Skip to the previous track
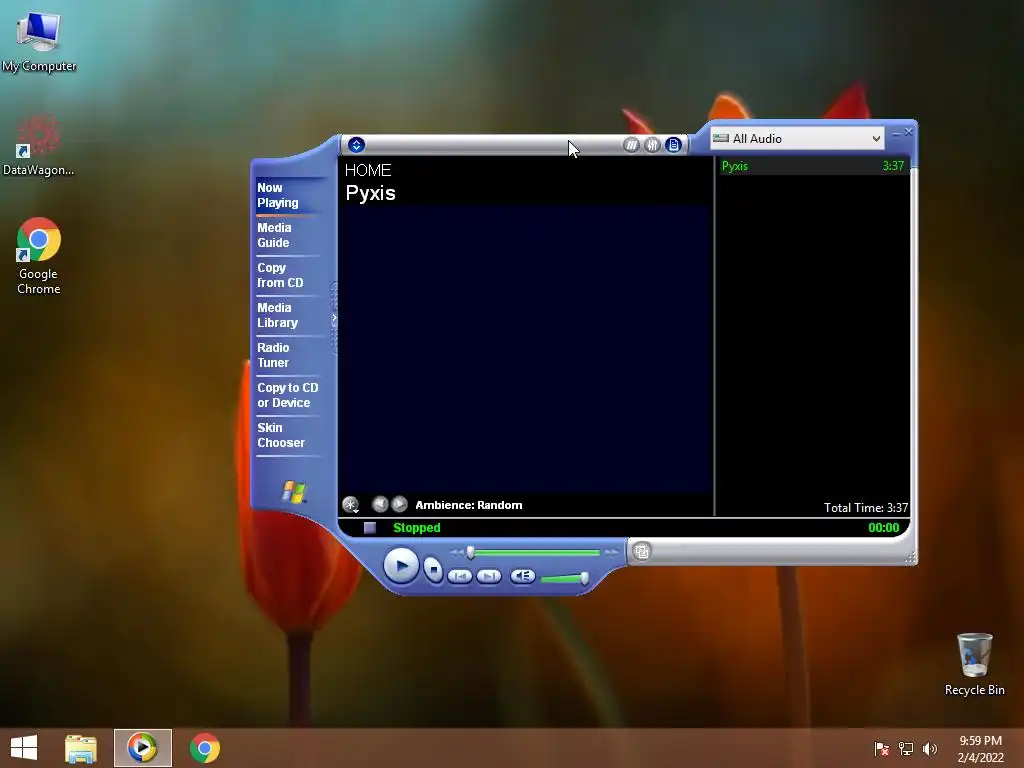Viewport: 1024px width, 768px height. point(460,576)
